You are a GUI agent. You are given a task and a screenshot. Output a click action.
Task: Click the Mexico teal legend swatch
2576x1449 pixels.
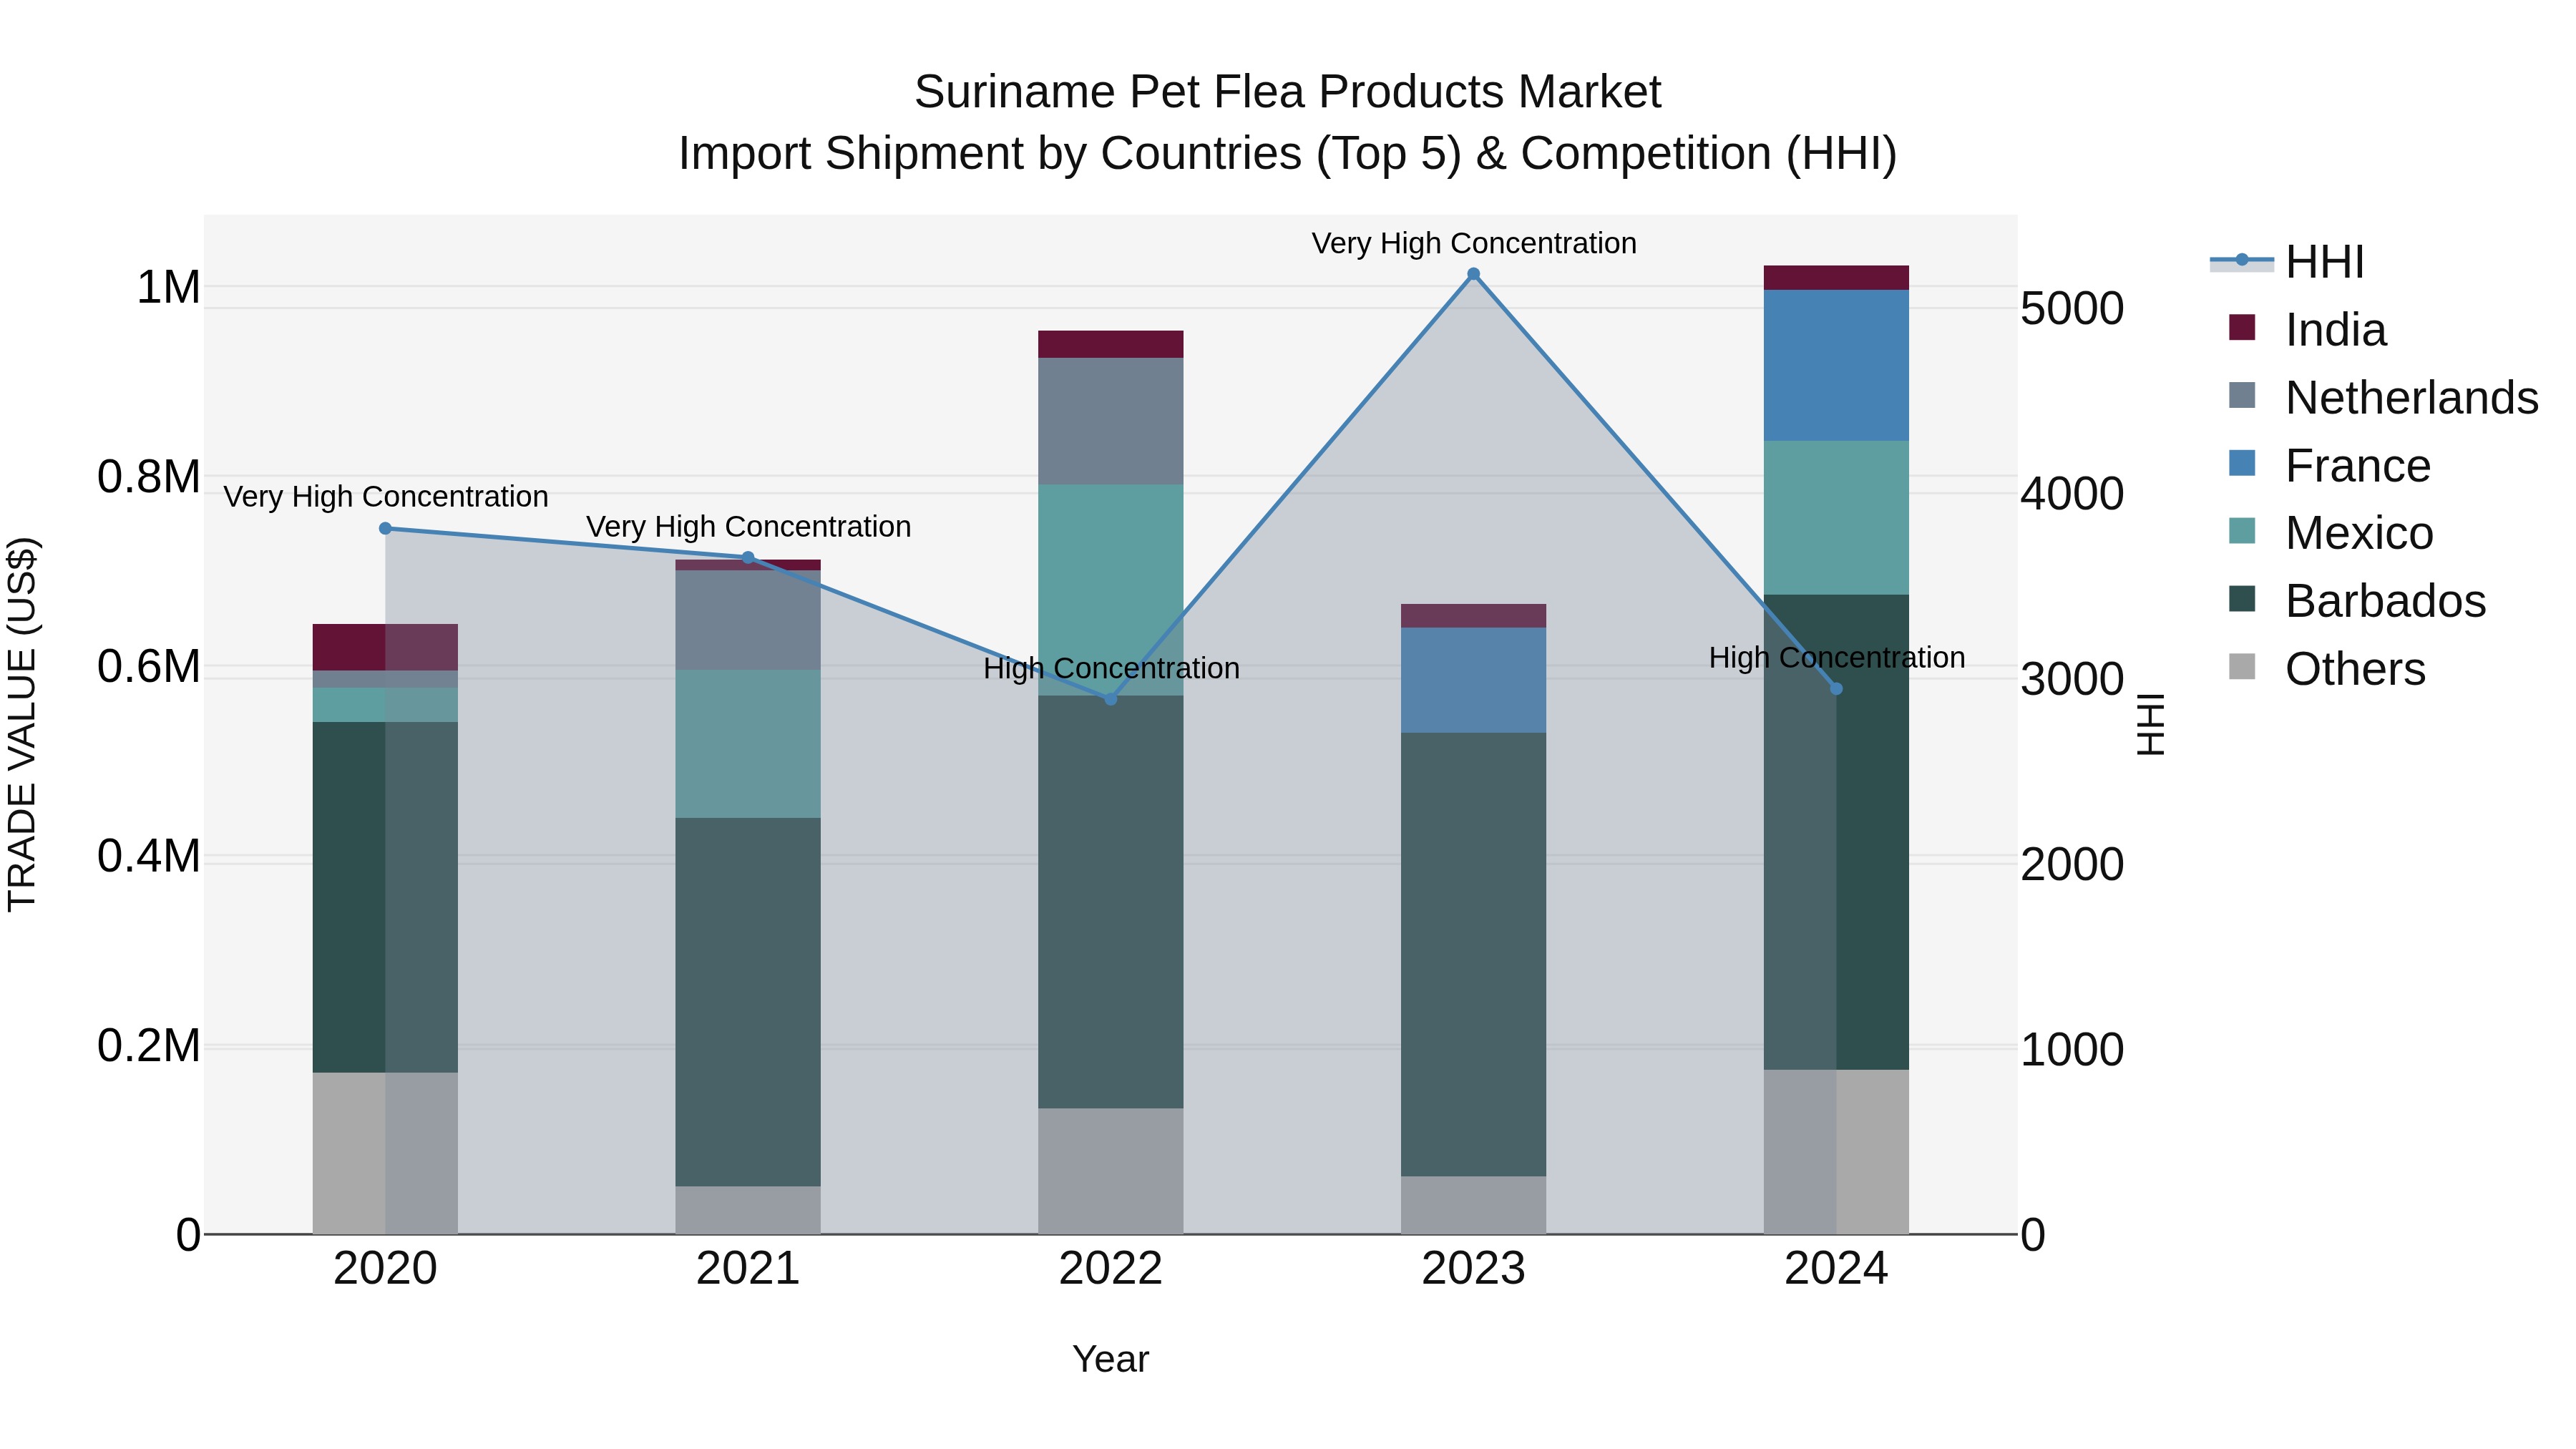click(2242, 531)
